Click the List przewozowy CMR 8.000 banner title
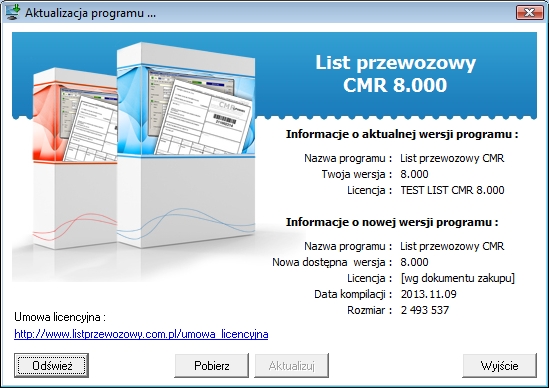Viewport: 549px width, 388px height. [395, 74]
